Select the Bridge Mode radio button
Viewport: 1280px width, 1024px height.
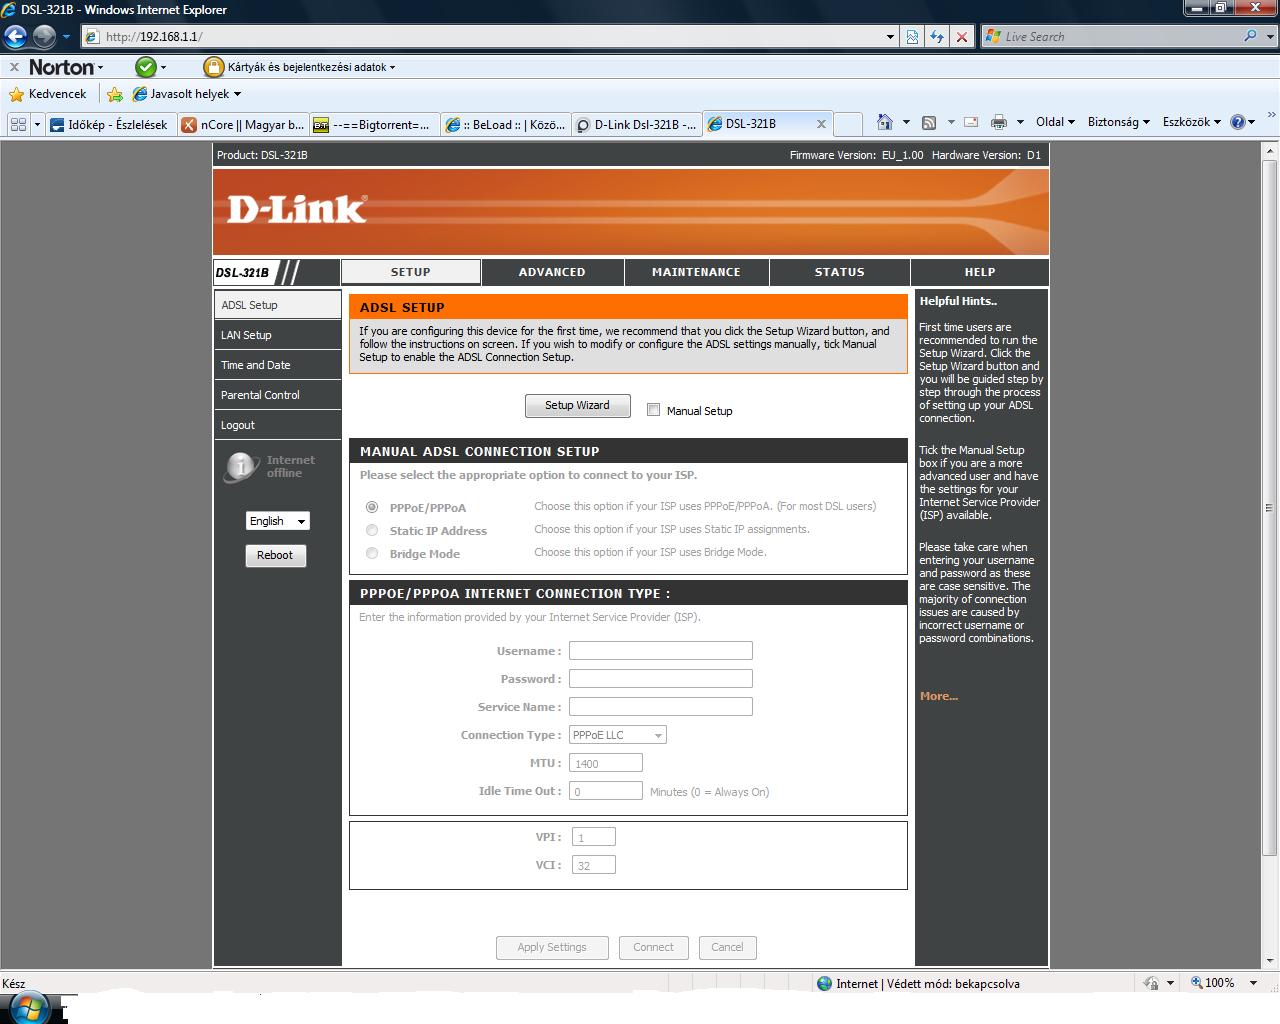(372, 553)
